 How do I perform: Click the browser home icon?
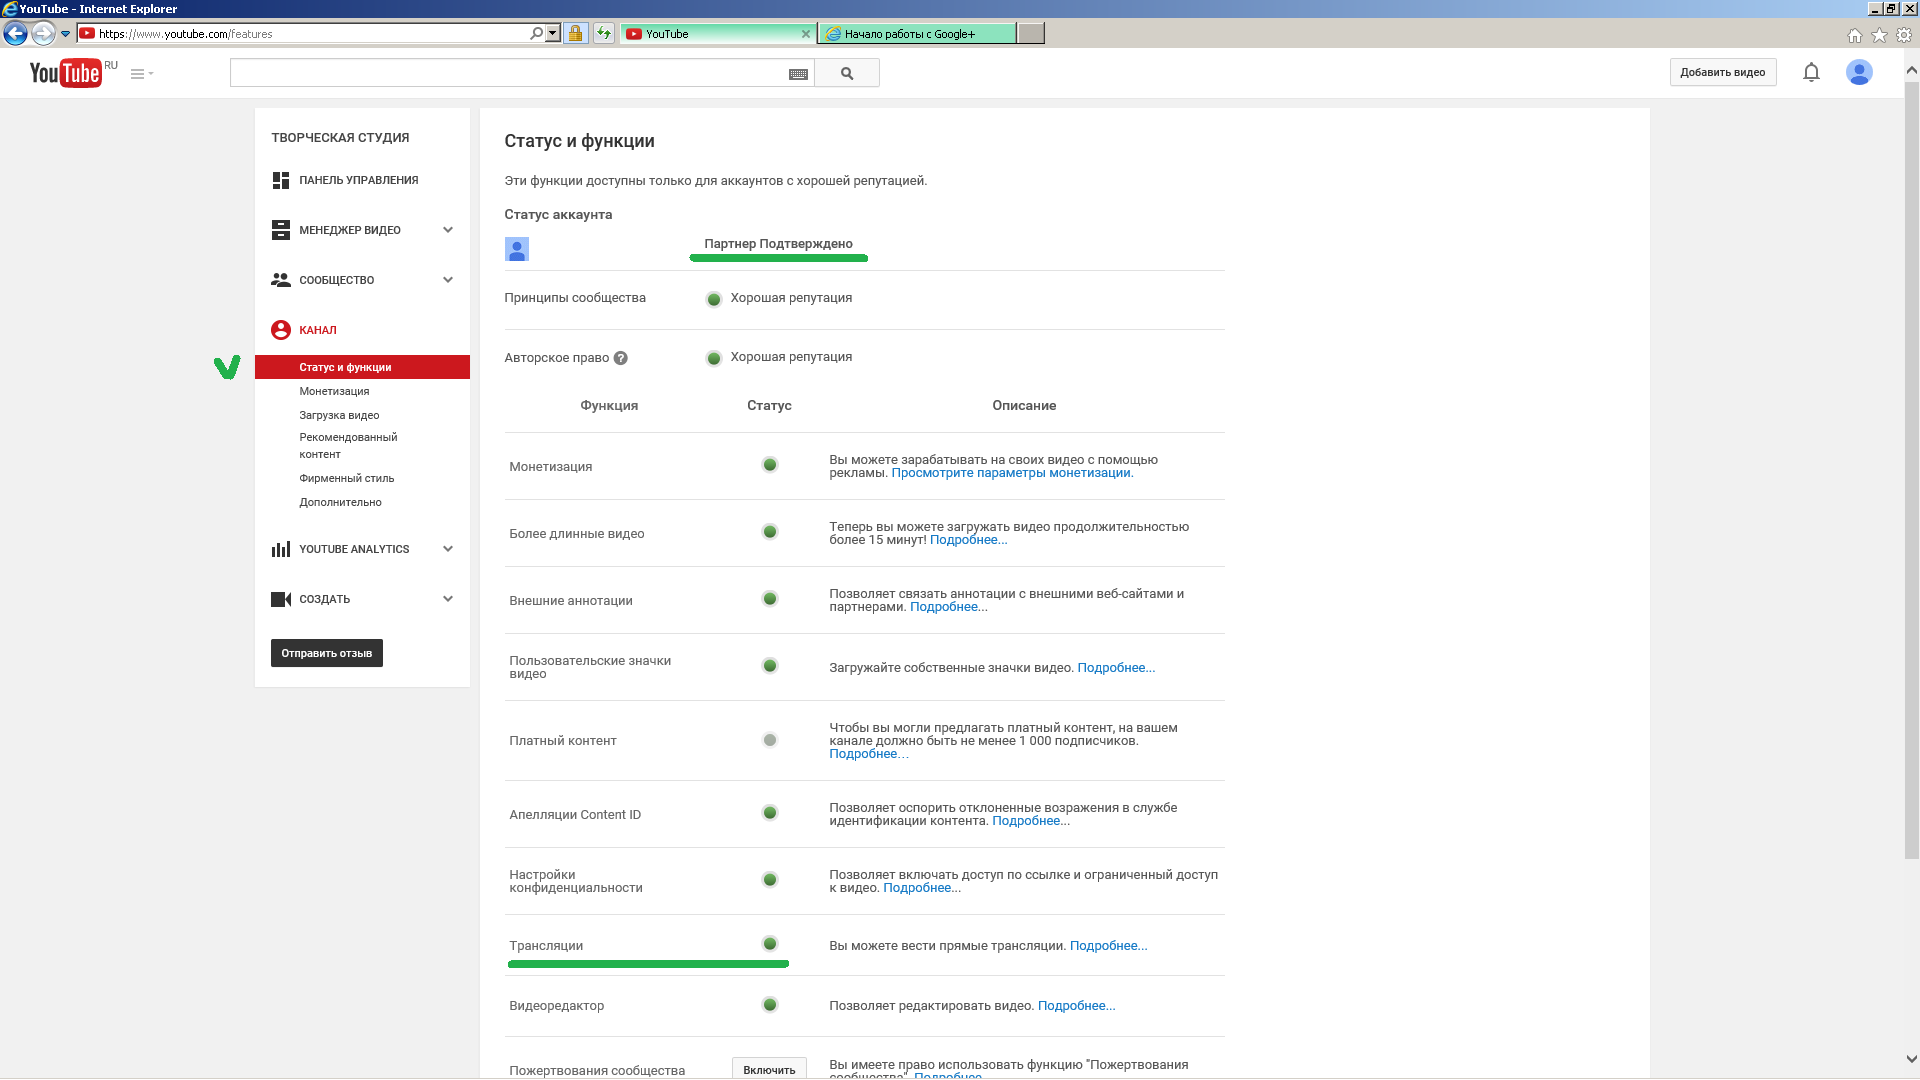point(1854,35)
